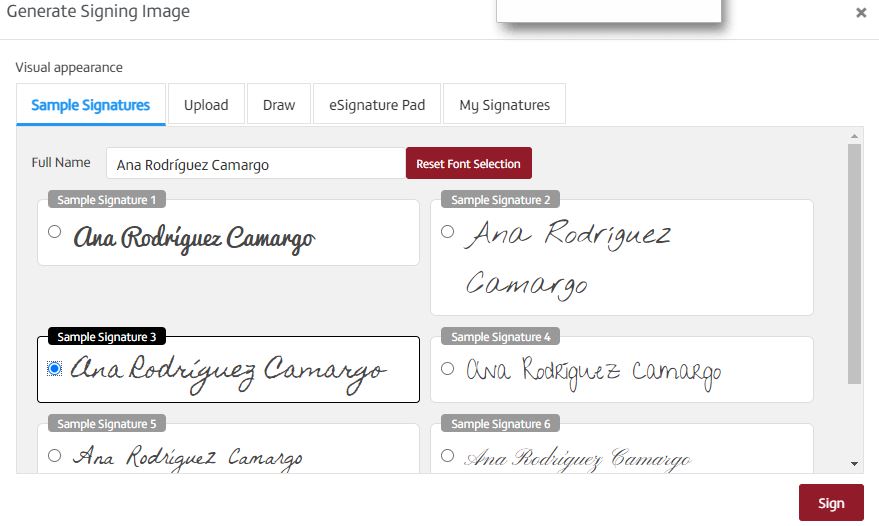Click the Full Name text field

255,164
